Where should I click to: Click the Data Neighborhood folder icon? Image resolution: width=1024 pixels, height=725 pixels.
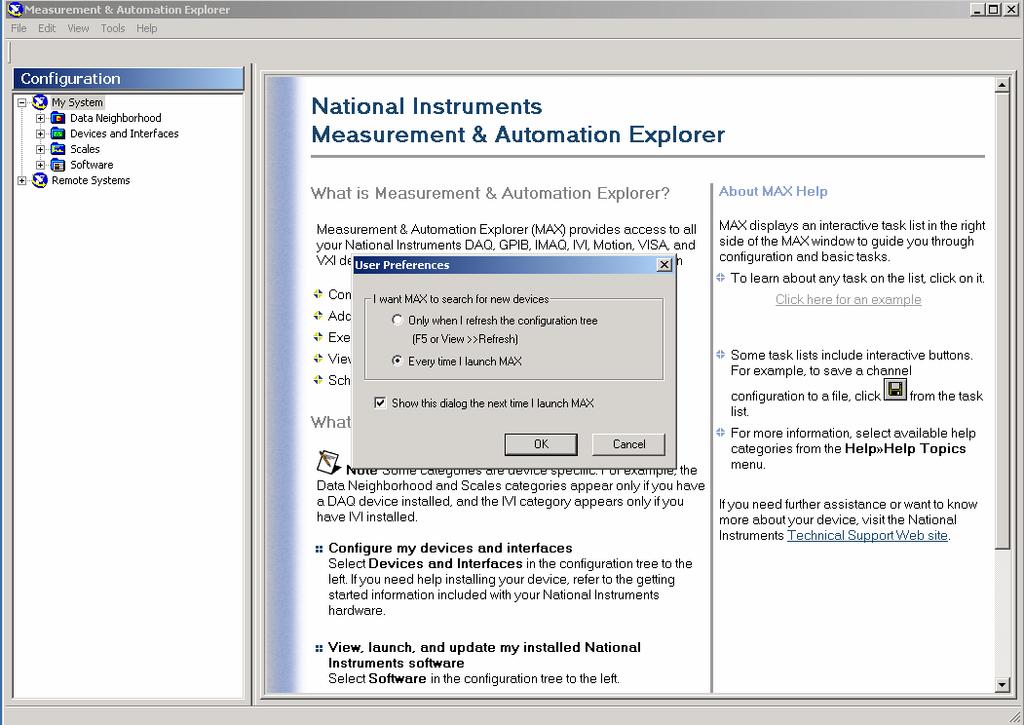tap(58, 118)
